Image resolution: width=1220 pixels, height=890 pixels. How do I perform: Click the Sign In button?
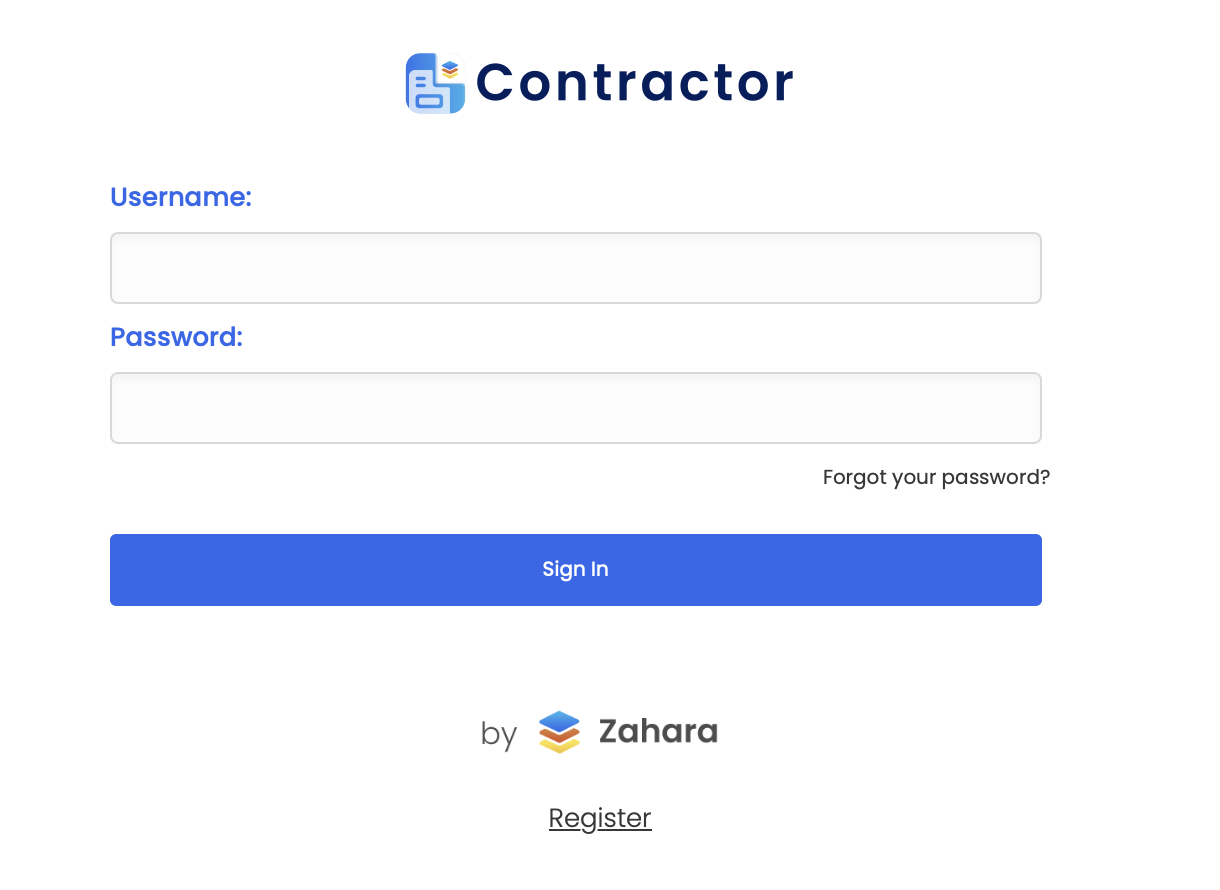pyautogui.click(x=576, y=569)
